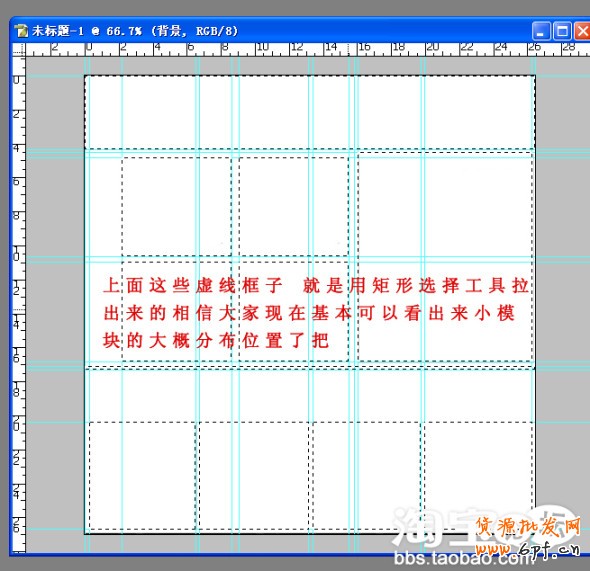Click the 货源批发网 watermark logo
This screenshot has width=590, height=571.
[x=528, y=527]
